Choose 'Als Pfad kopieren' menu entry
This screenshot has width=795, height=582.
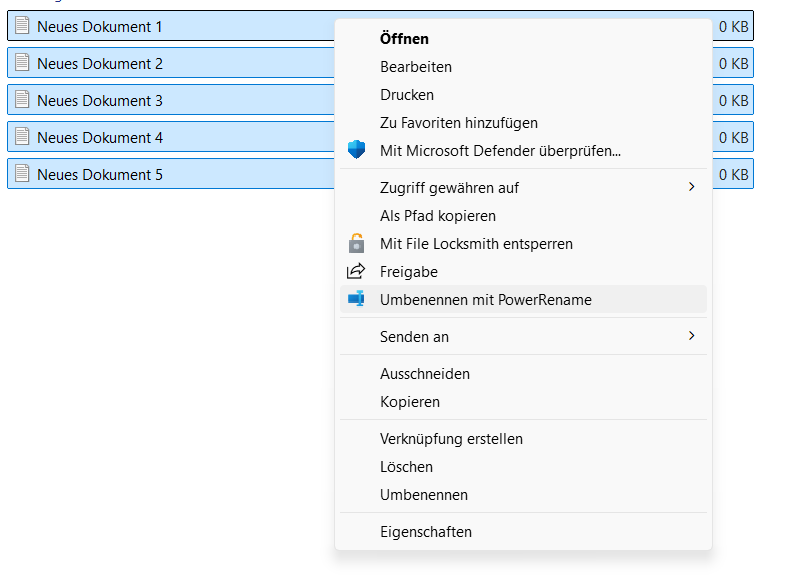click(438, 215)
